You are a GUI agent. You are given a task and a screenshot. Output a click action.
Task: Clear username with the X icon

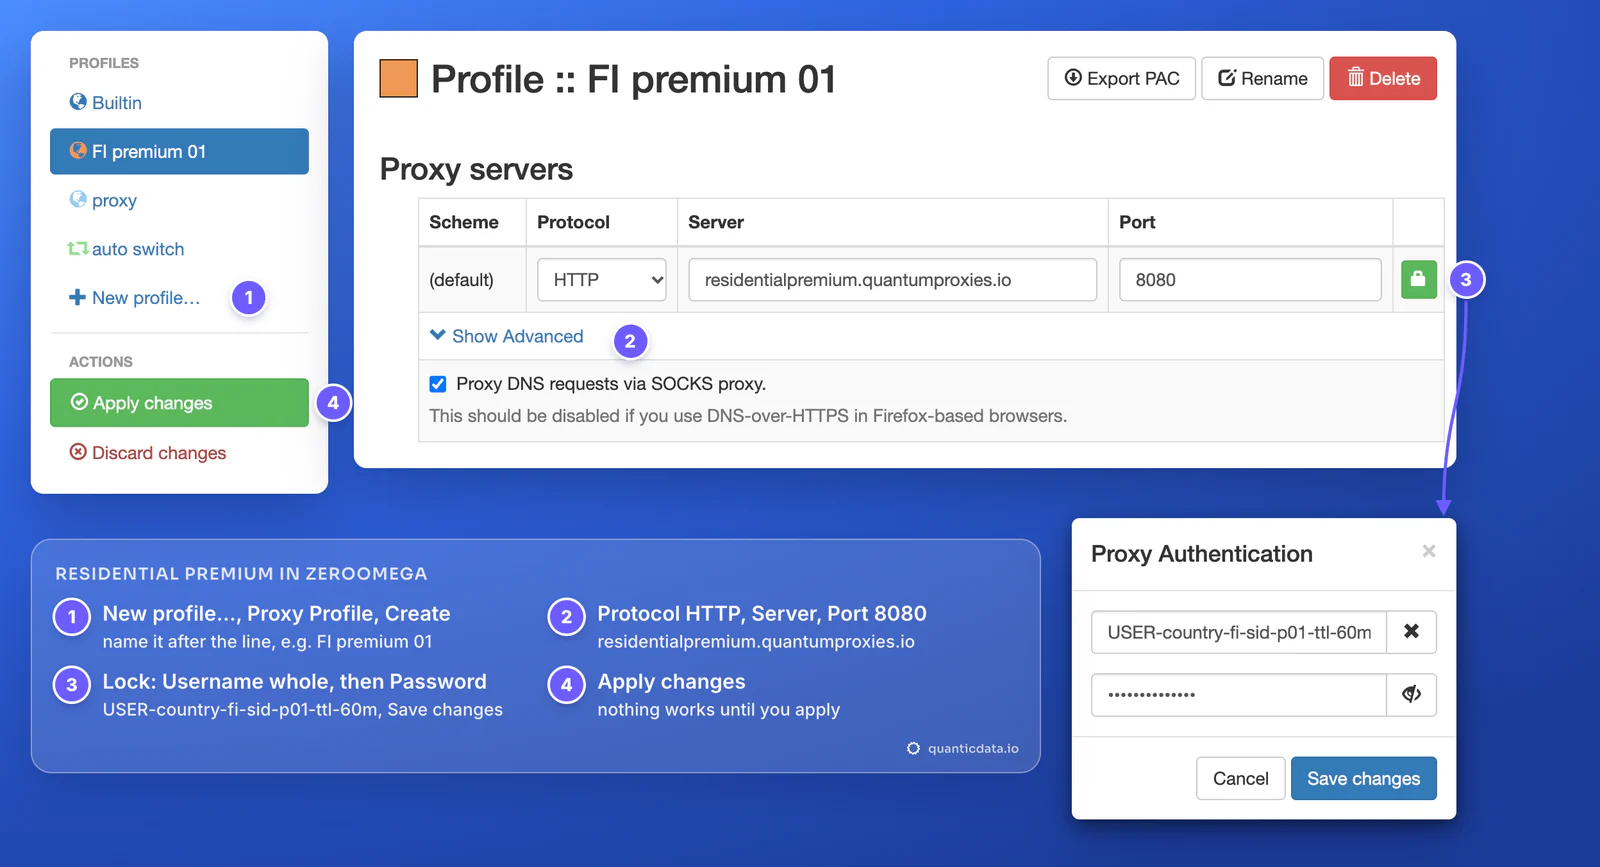coord(1411,632)
